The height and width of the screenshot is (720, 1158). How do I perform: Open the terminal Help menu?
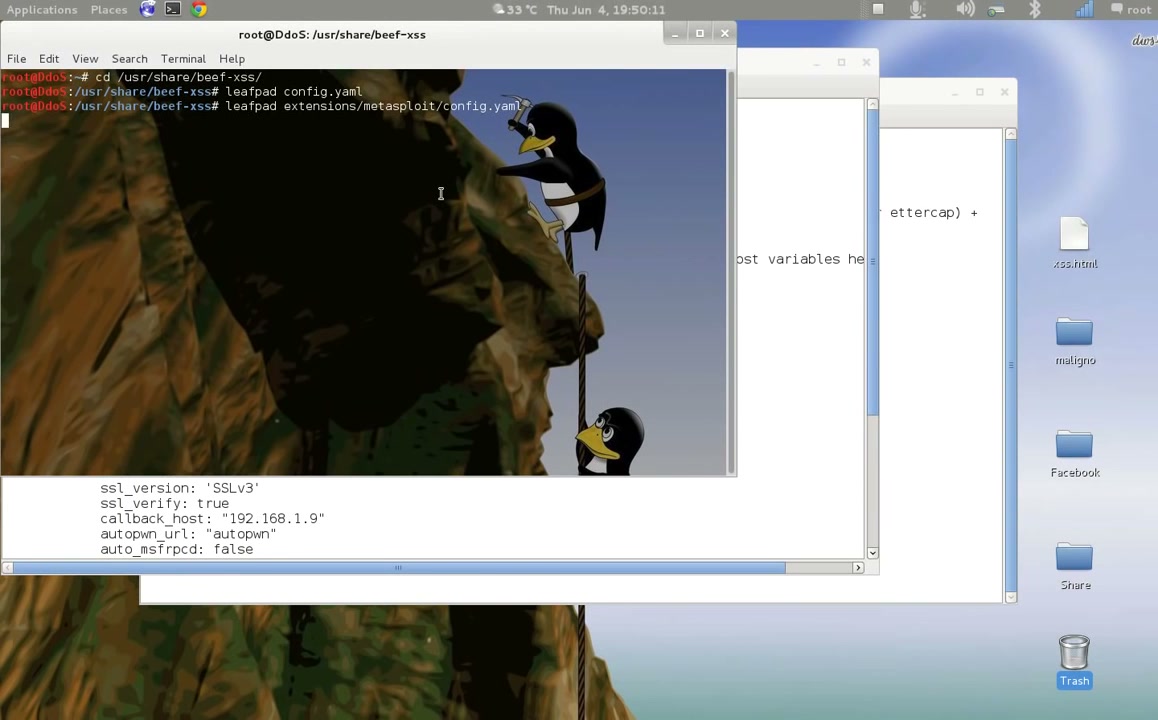(232, 58)
